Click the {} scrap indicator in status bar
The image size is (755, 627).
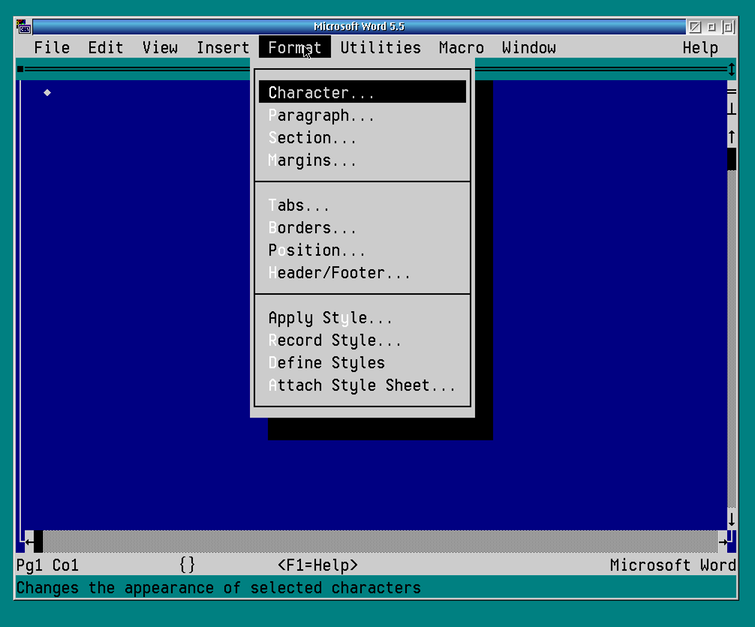point(187,564)
